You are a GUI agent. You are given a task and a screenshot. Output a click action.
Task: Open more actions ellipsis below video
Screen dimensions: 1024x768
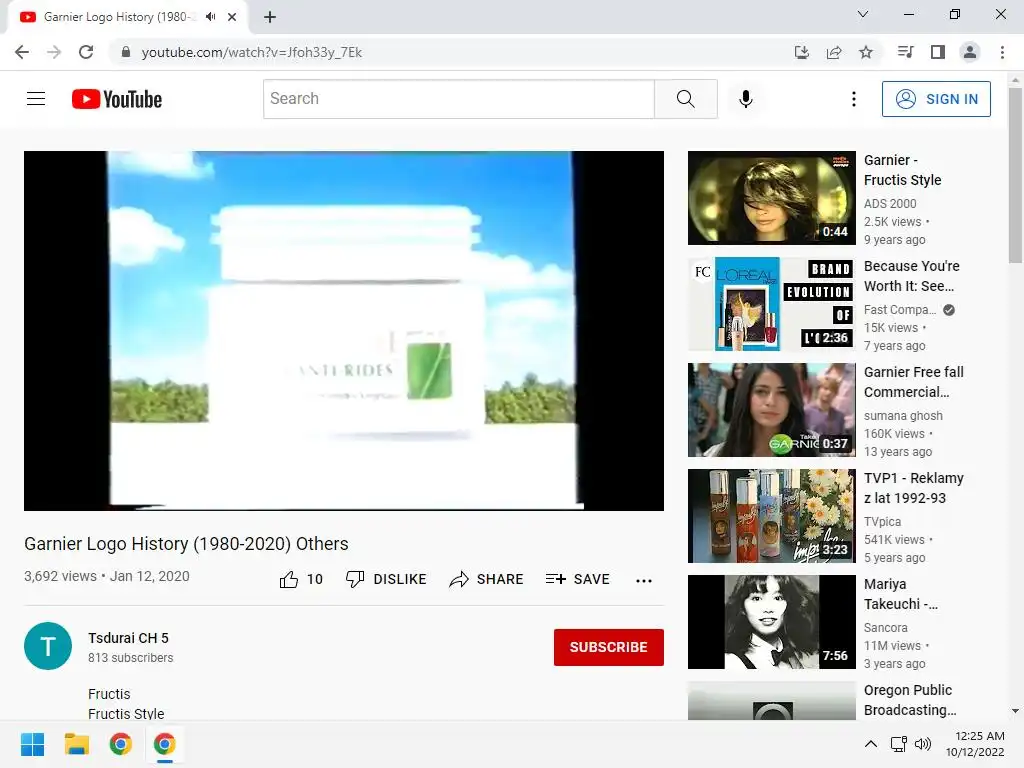pos(644,581)
